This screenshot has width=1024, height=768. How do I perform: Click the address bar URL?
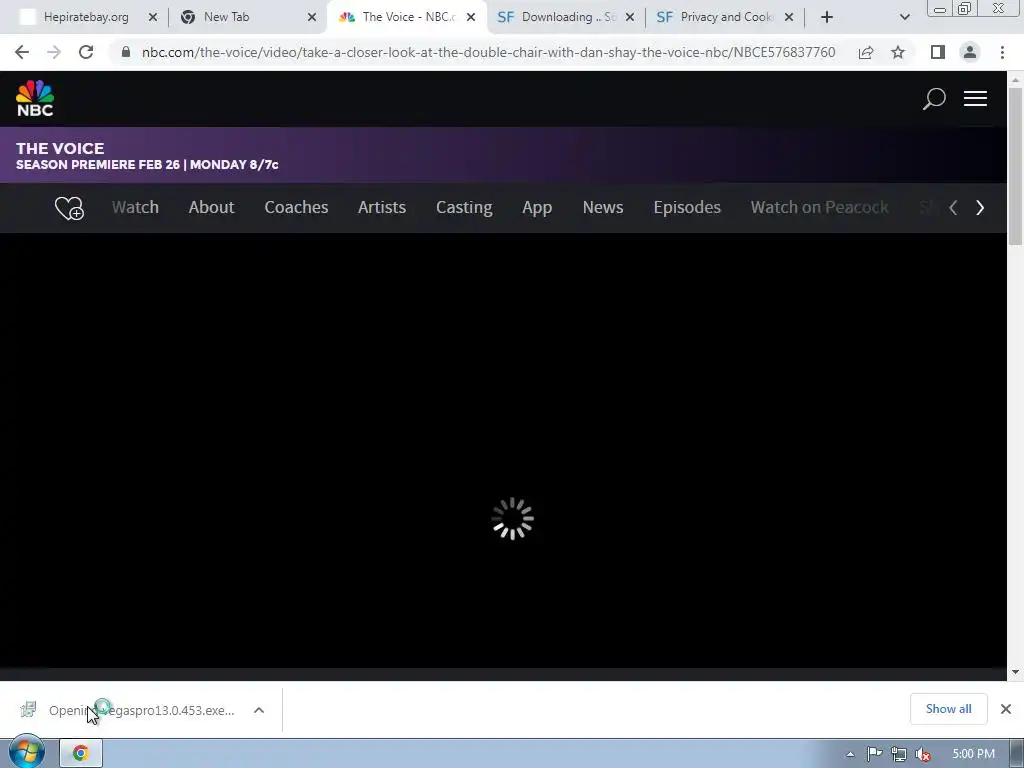pyautogui.click(x=488, y=52)
